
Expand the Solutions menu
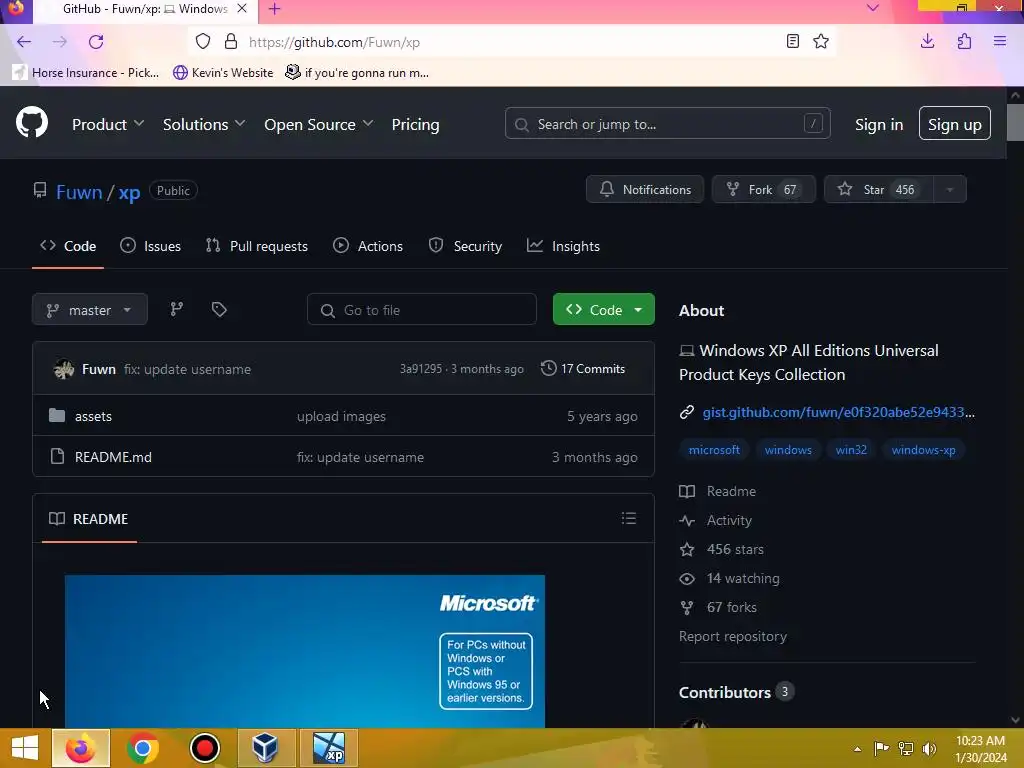[204, 124]
